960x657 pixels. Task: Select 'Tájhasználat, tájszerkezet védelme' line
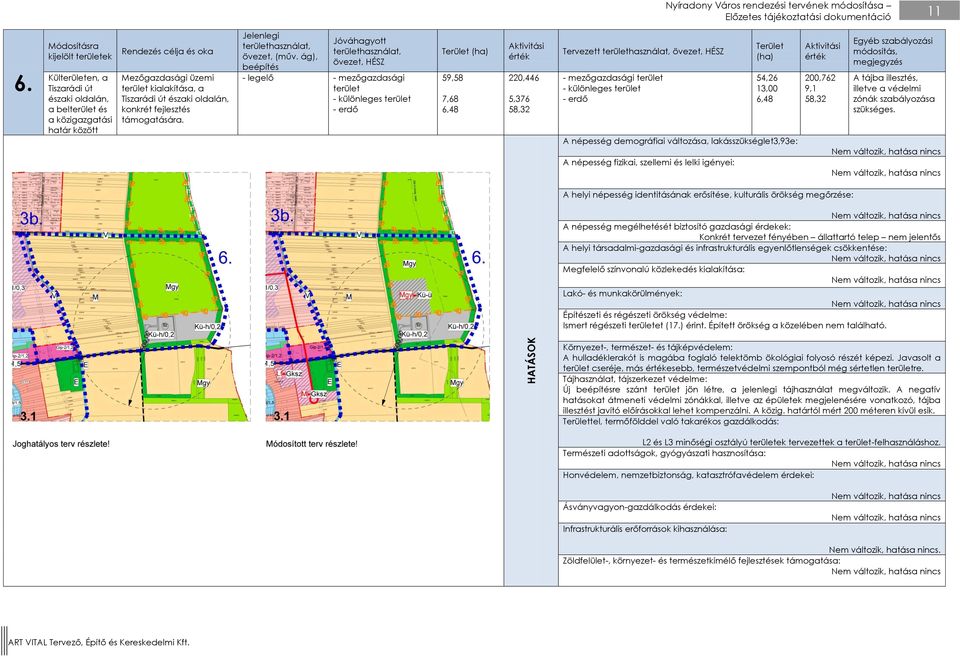635,379
